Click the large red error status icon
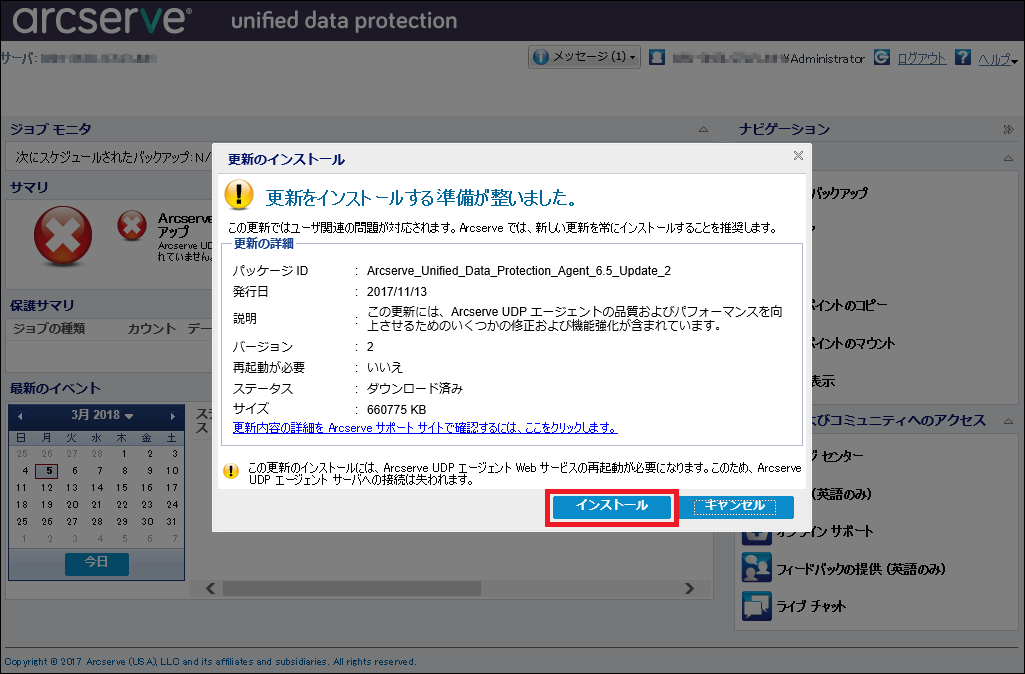The height and width of the screenshot is (674, 1025). tap(63, 235)
